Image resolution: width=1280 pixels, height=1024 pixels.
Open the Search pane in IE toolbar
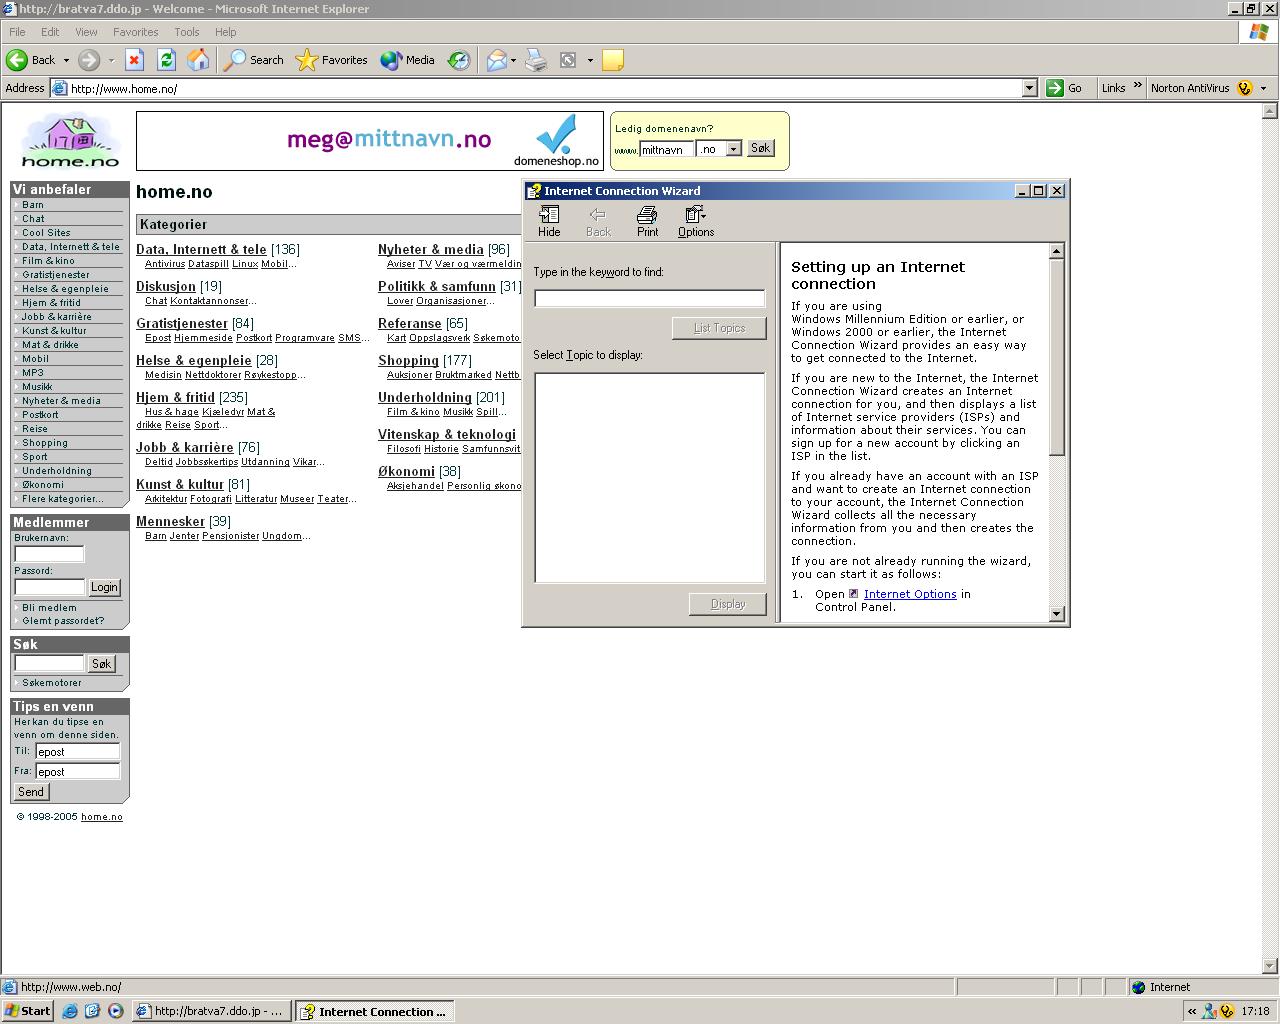tap(254, 60)
